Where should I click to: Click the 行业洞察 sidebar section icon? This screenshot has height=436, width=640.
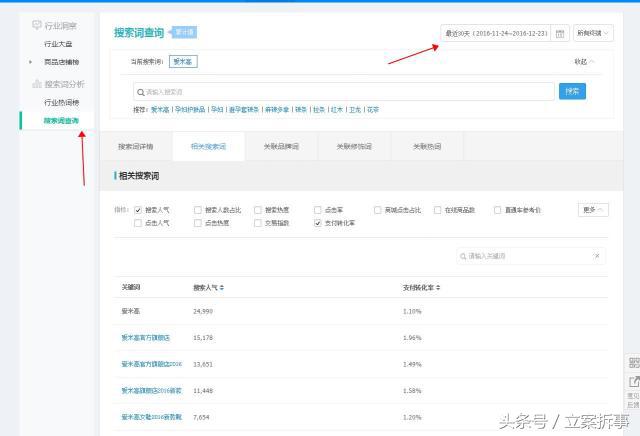[37, 25]
